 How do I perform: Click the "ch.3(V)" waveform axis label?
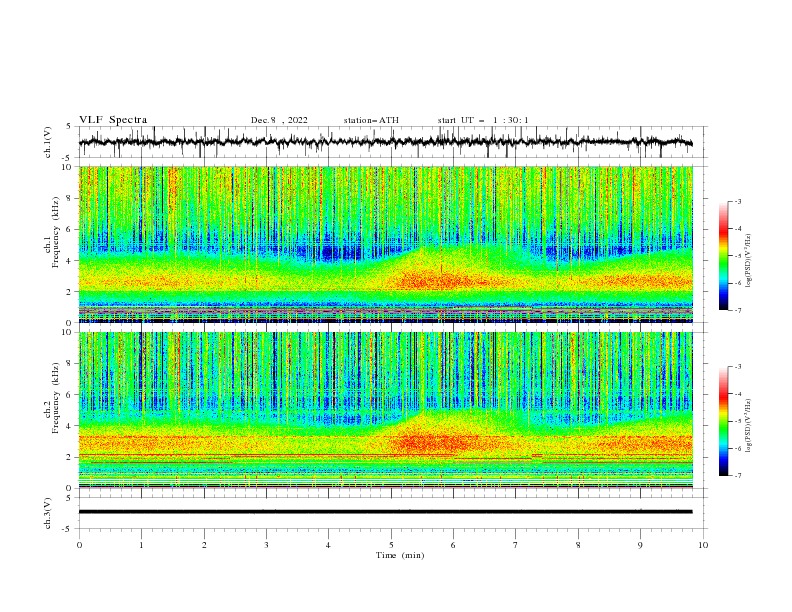[48, 513]
